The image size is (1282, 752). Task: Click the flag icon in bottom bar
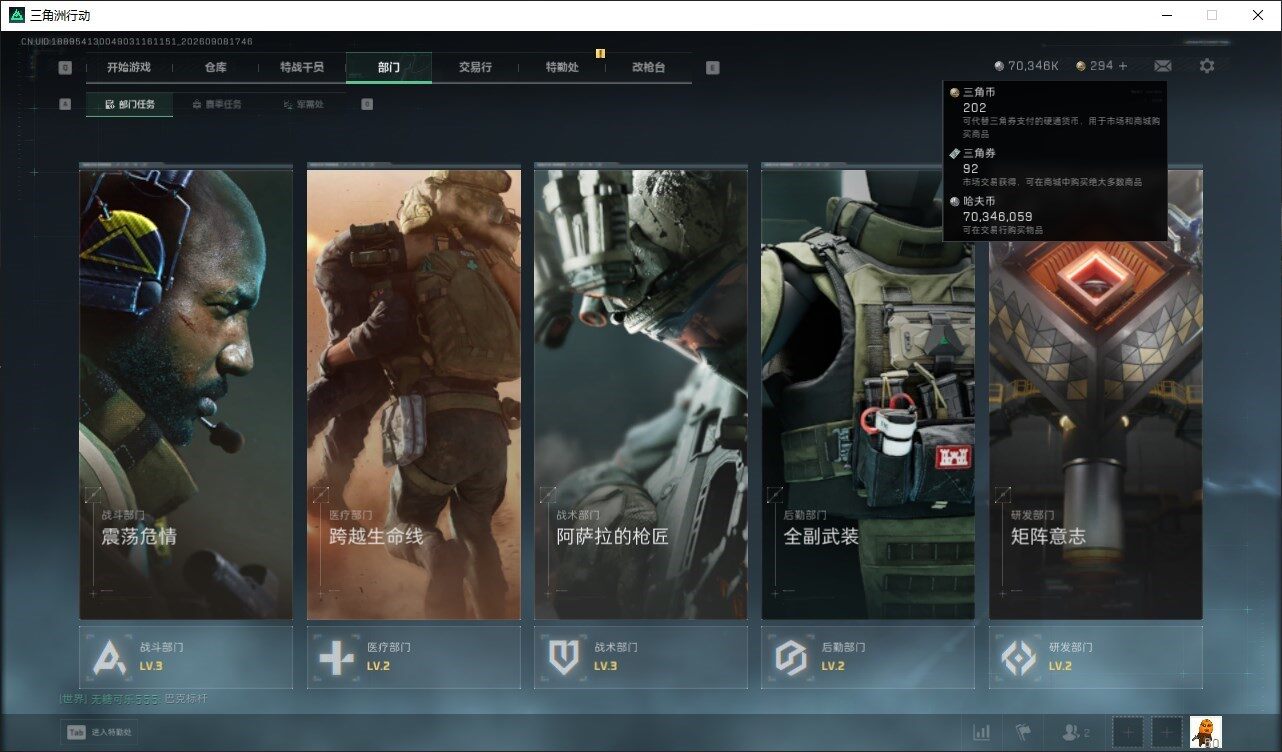tap(1023, 733)
